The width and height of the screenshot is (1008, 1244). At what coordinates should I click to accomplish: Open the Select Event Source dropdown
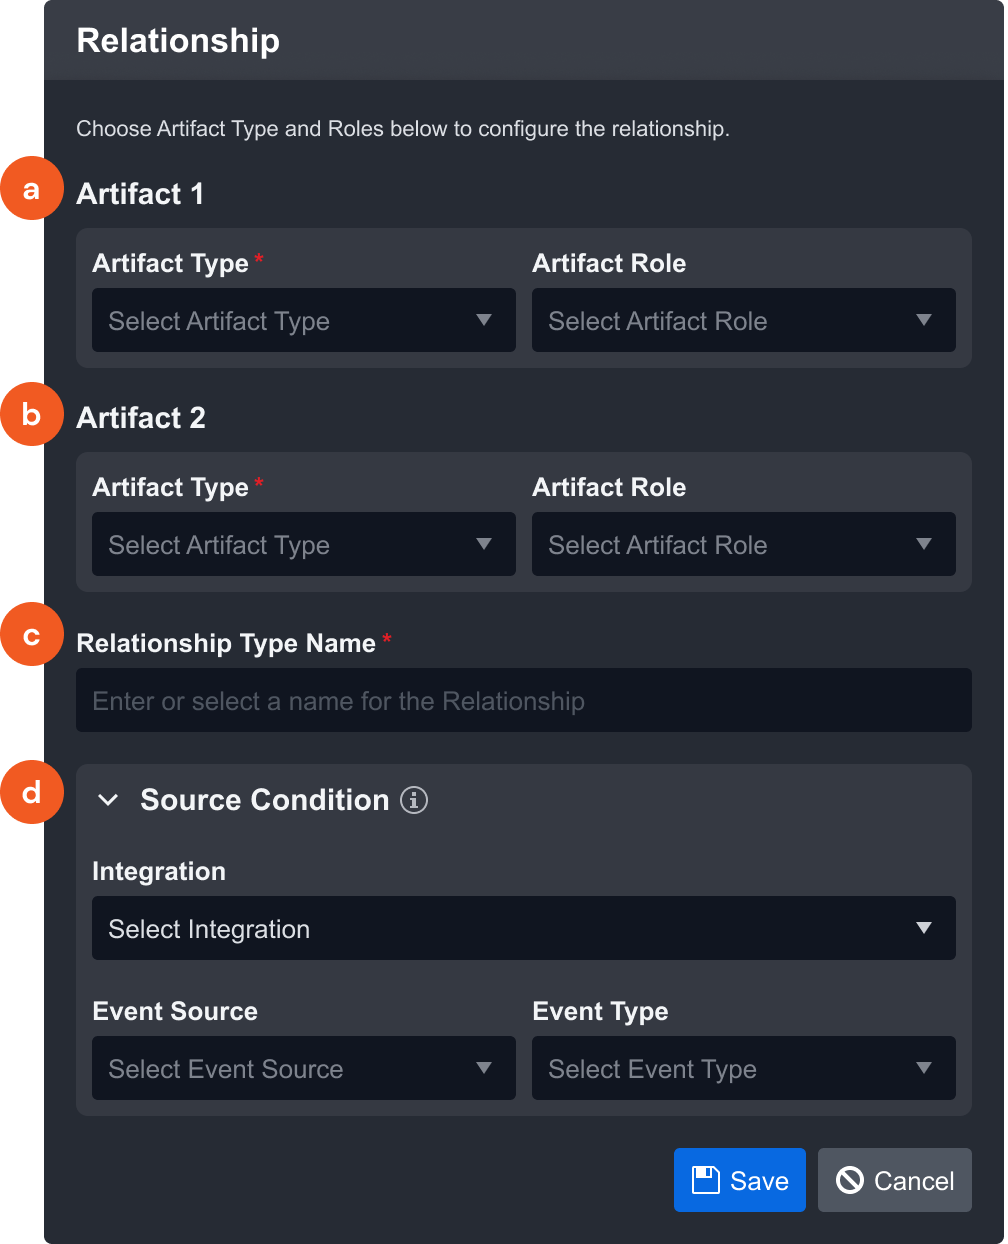pos(304,1068)
